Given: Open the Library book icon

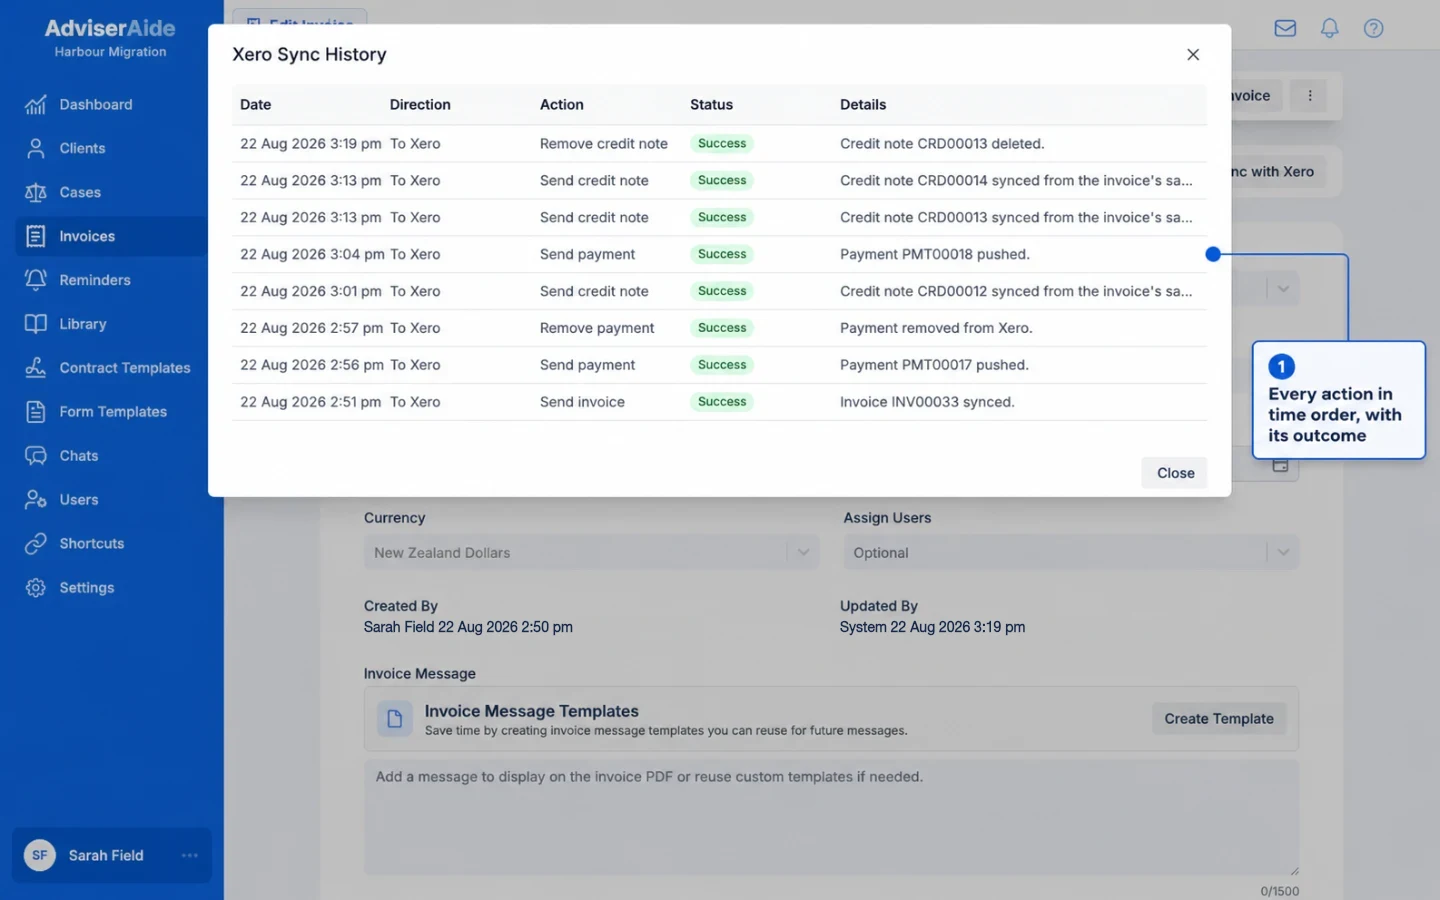Looking at the screenshot, I should click(x=36, y=324).
